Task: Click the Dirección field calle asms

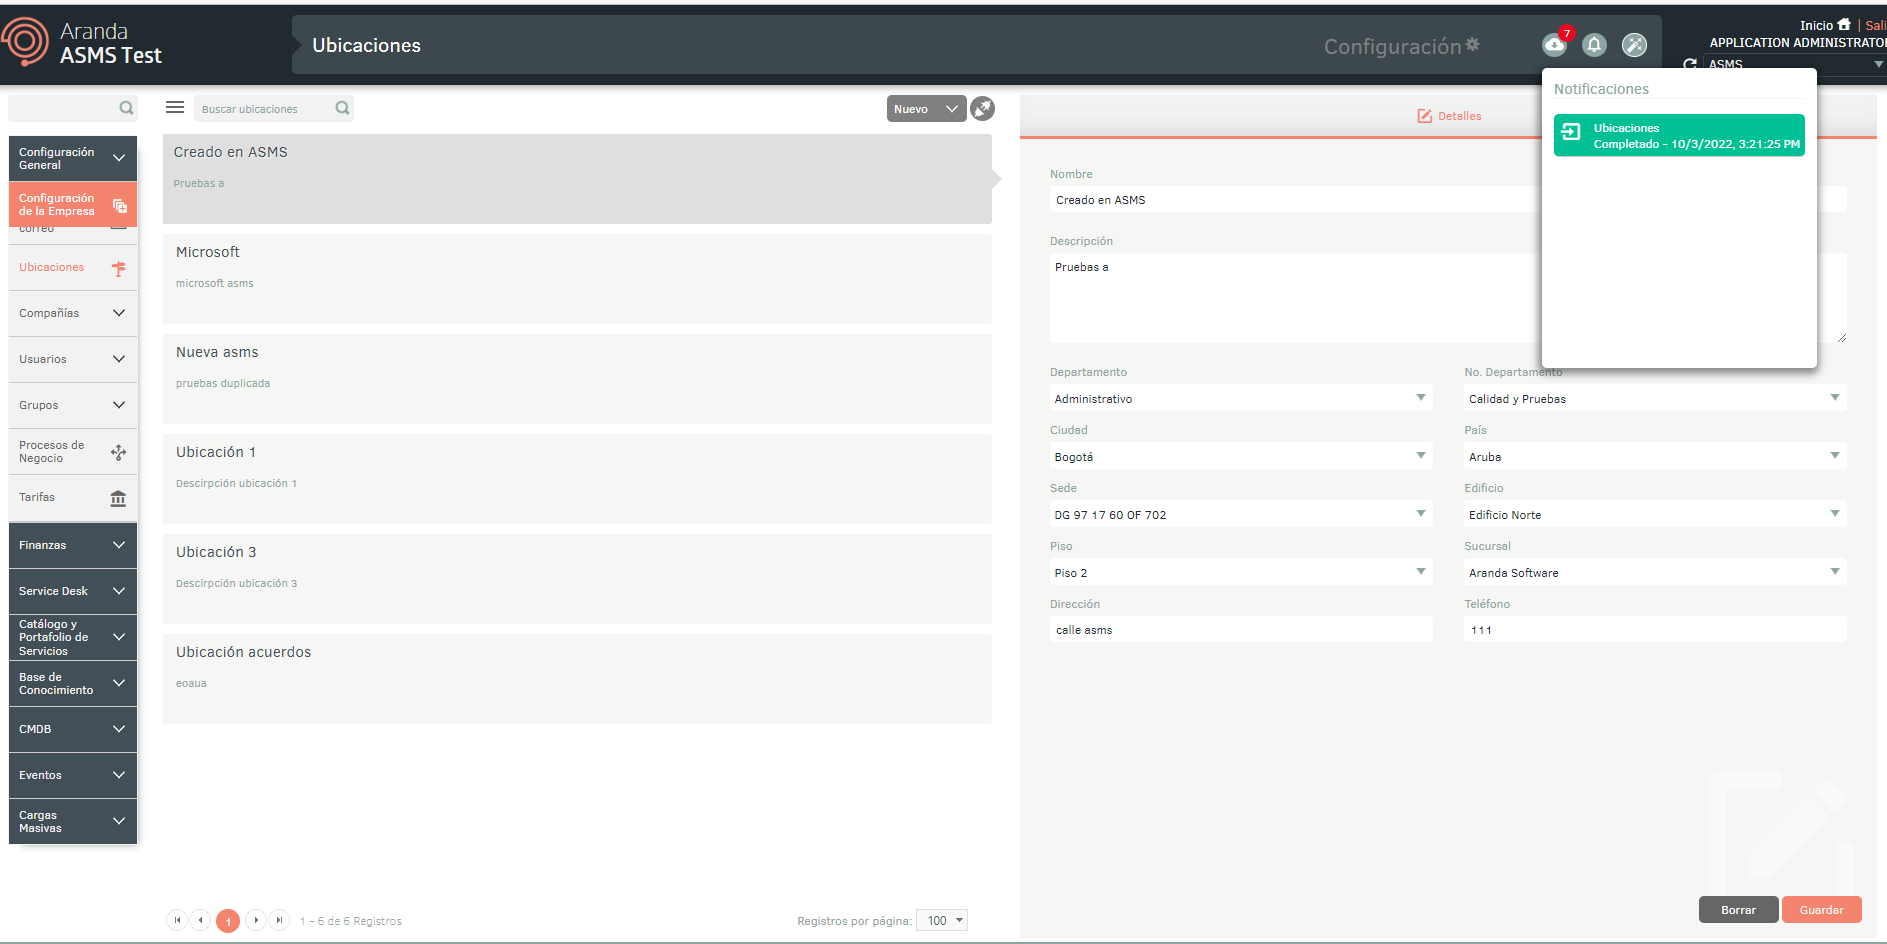Action: pyautogui.click(x=1241, y=629)
